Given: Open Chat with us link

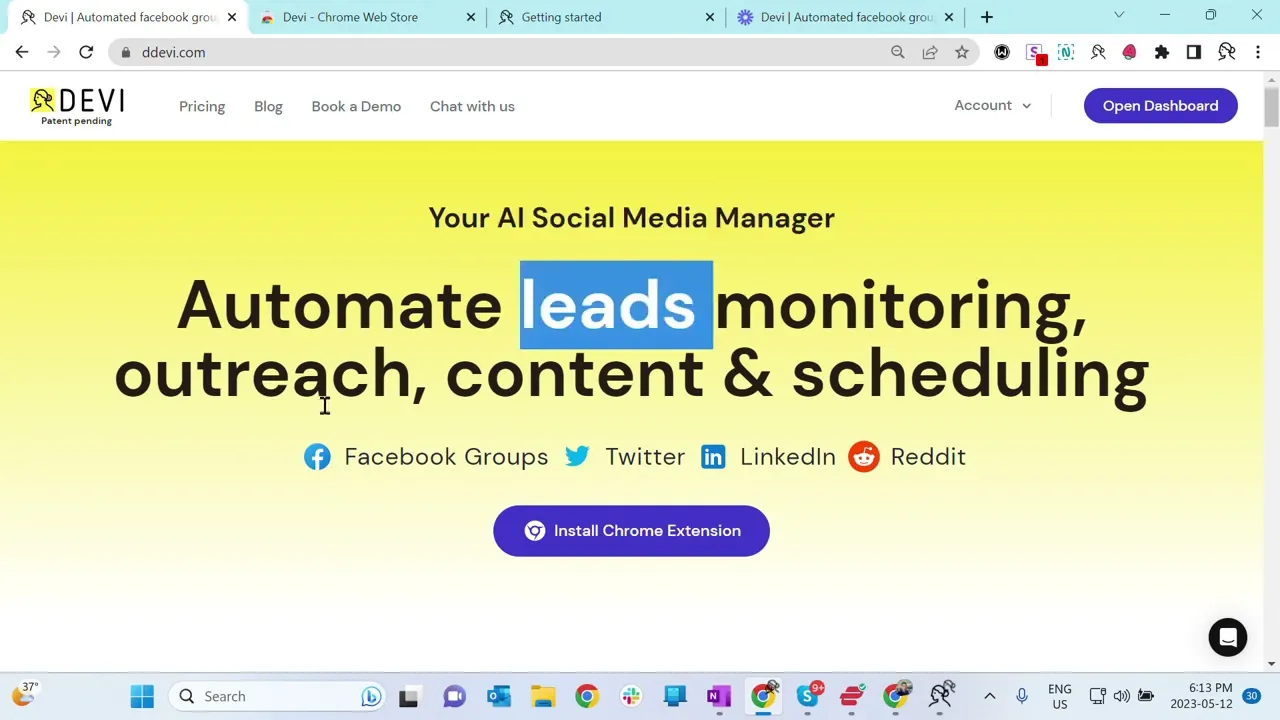Looking at the screenshot, I should point(472,106).
